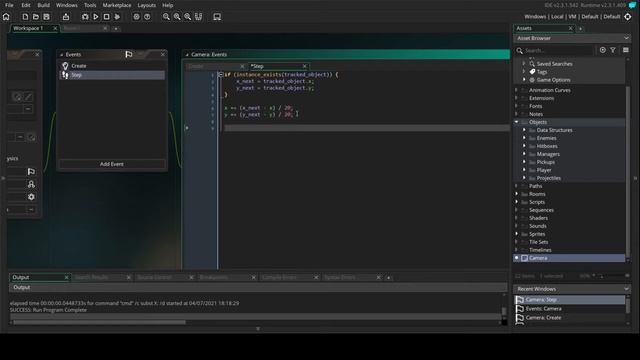
Task: Zoom out the workspace
Action: click(x=166, y=17)
